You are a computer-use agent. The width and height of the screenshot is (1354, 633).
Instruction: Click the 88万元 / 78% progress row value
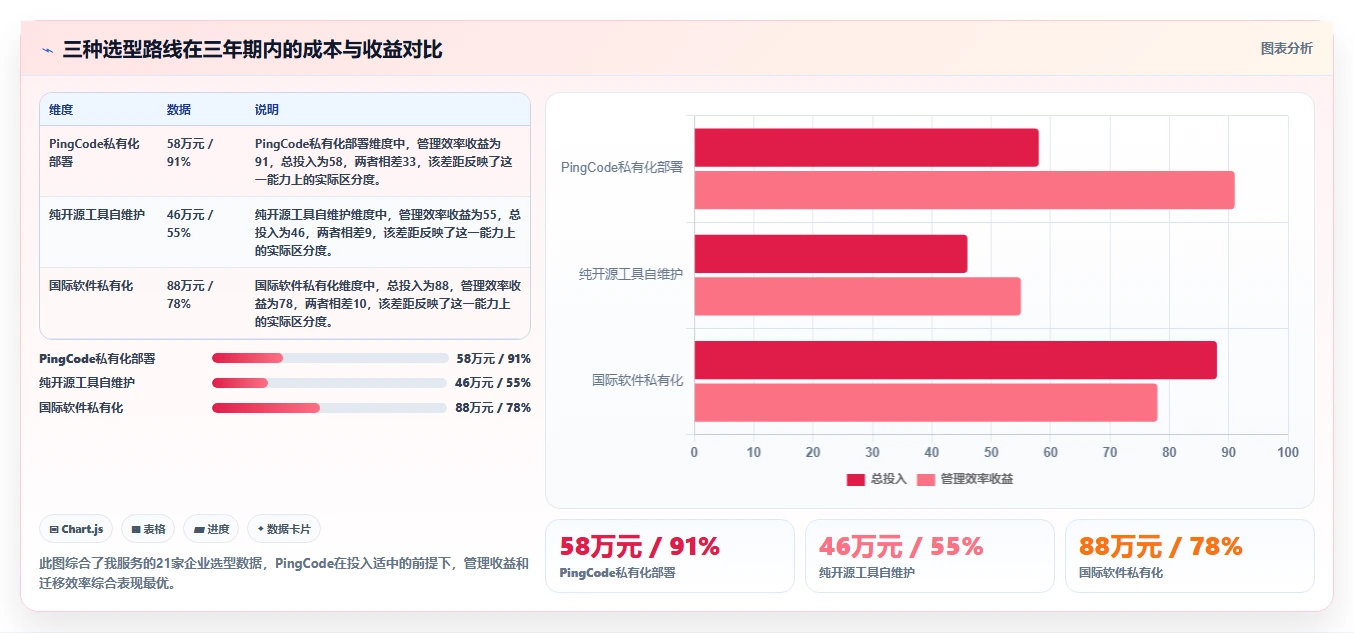493,408
